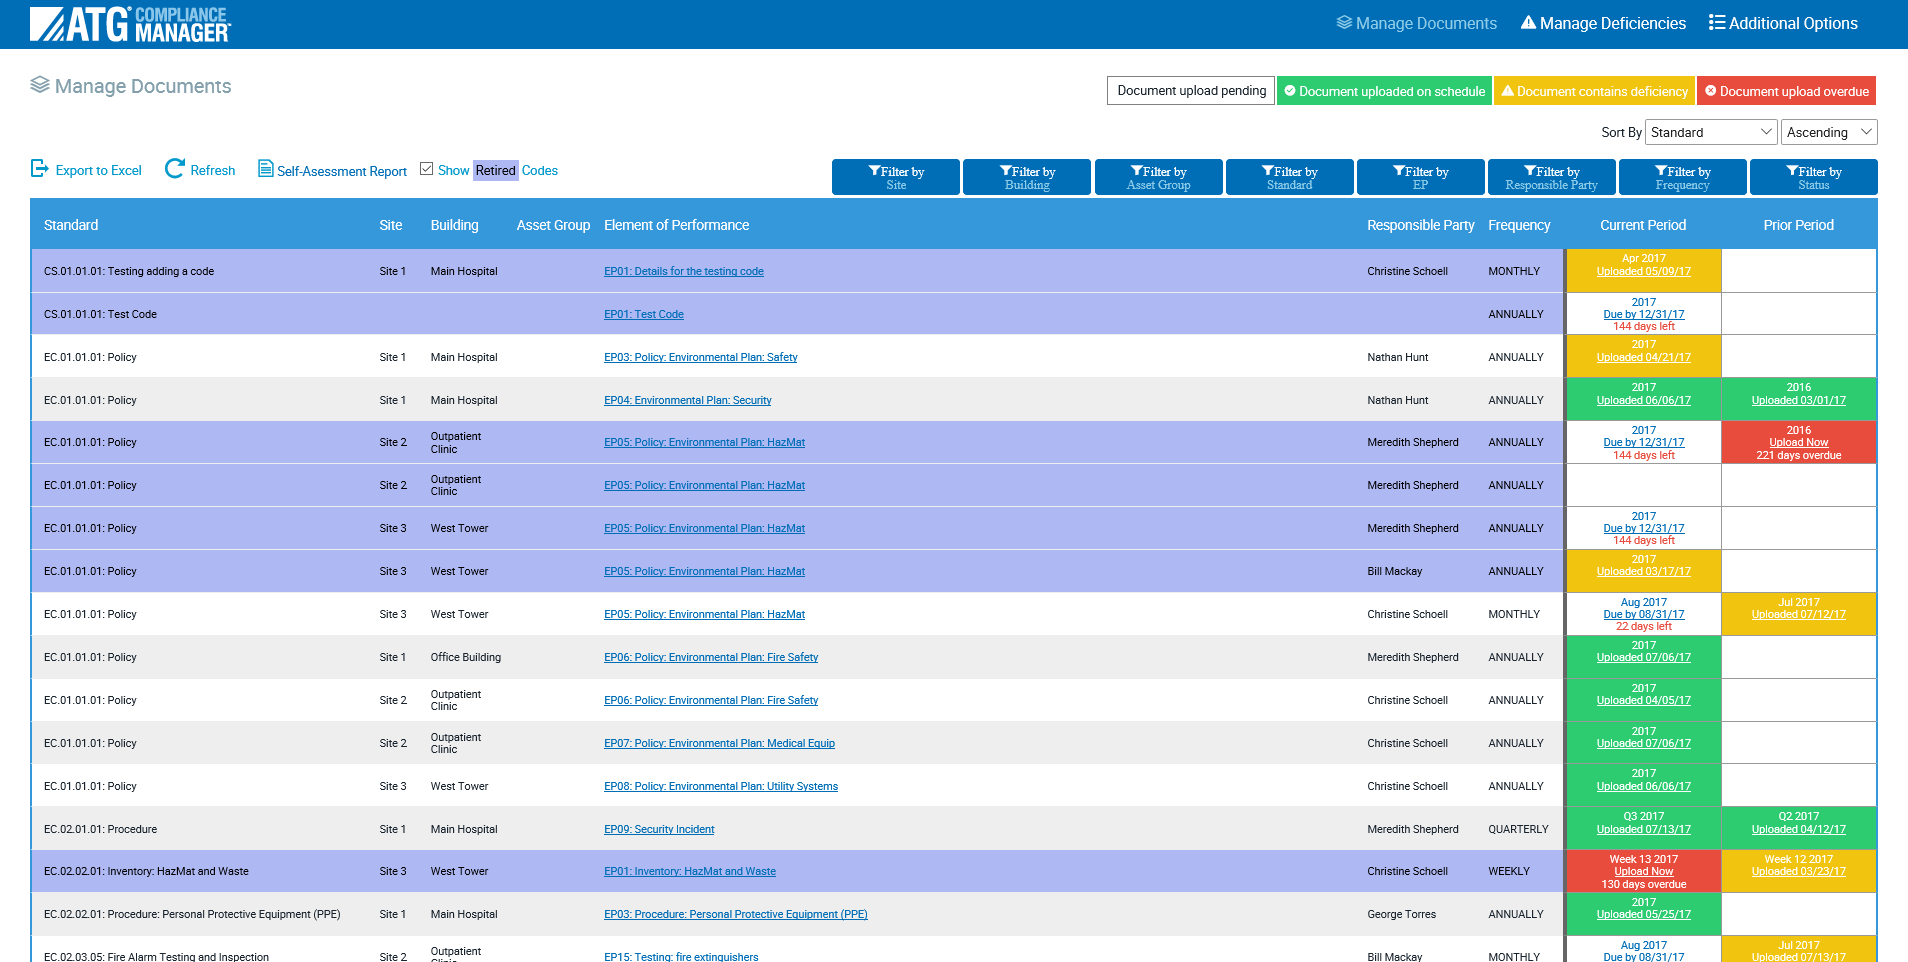Click Document uploaded on schedule green legend
The image size is (1908, 962).
(x=1384, y=90)
